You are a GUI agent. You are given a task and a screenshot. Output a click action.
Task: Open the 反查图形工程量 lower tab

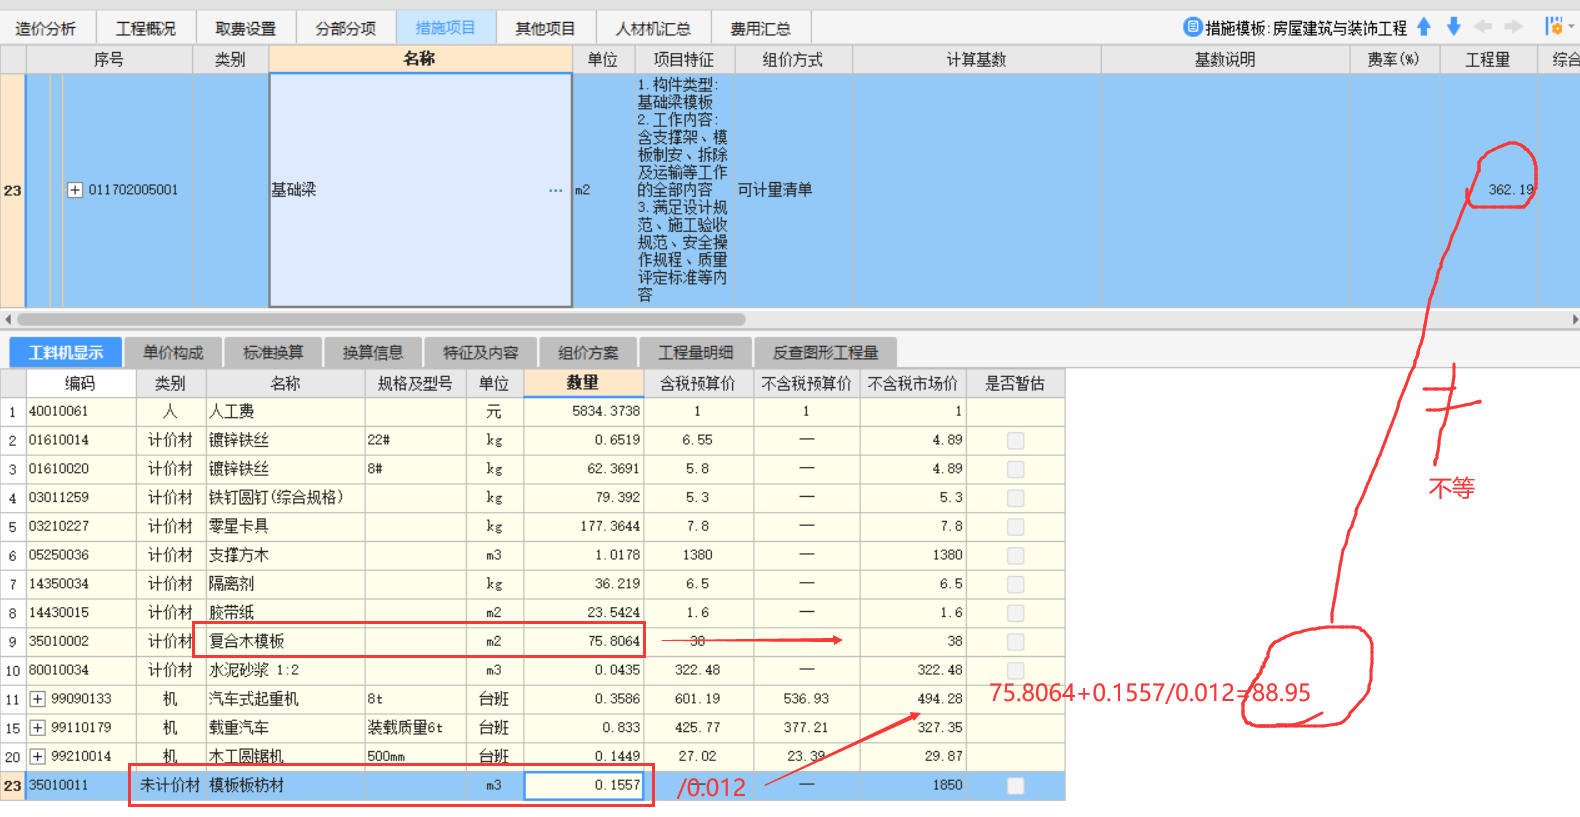826,352
